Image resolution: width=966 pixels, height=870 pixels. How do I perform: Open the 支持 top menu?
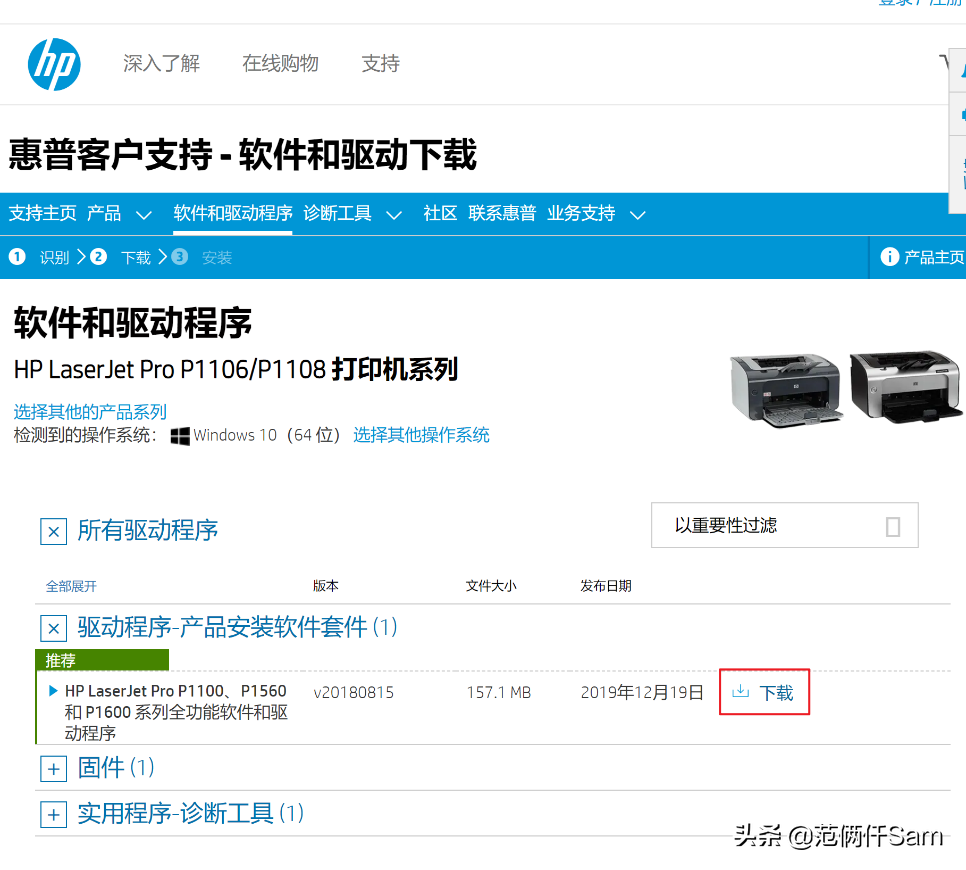click(381, 63)
